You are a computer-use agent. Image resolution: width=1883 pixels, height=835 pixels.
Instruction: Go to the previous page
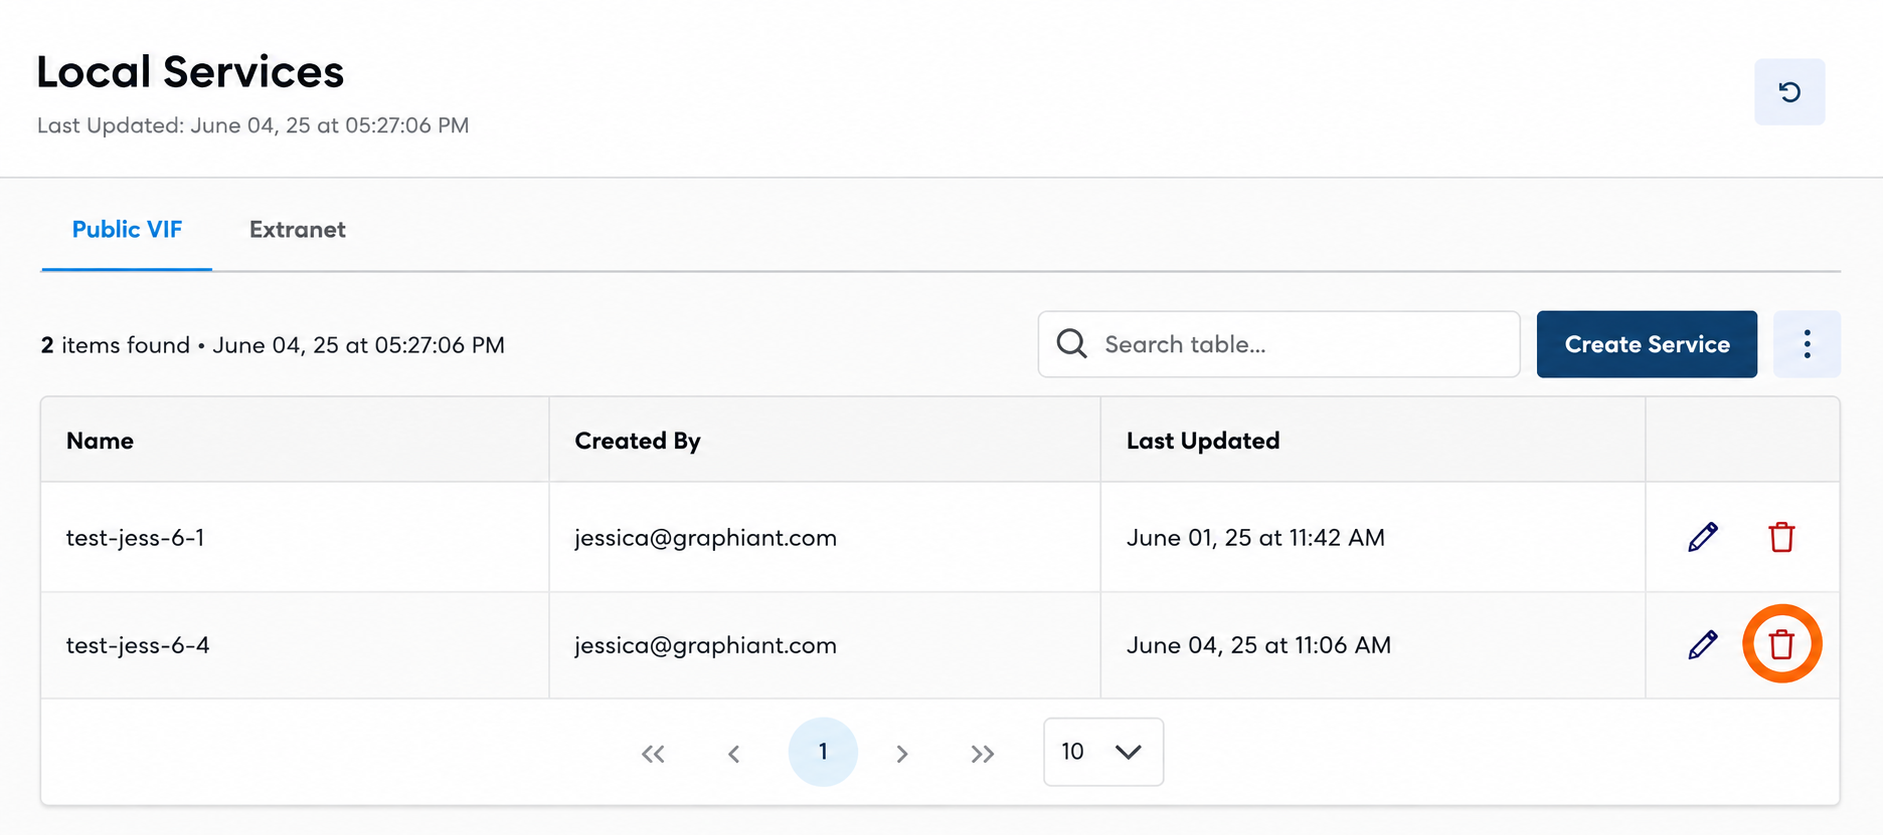[x=734, y=753]
